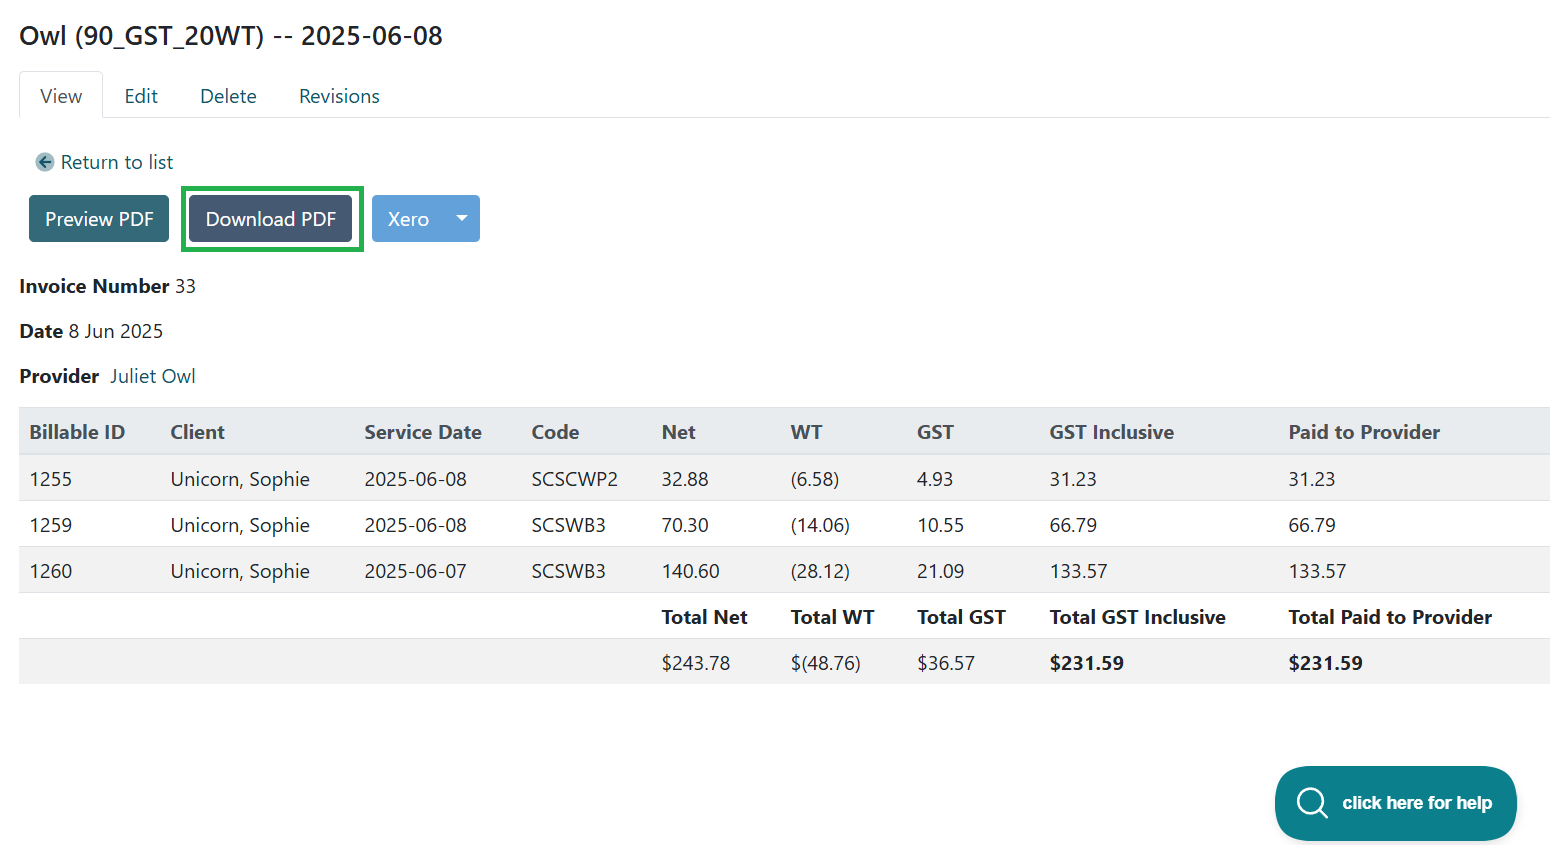This screenshot has height=845, width=1552.
Task: Click client Unicorn, Sophie in row 1255
Action: [x=240, y=479]
